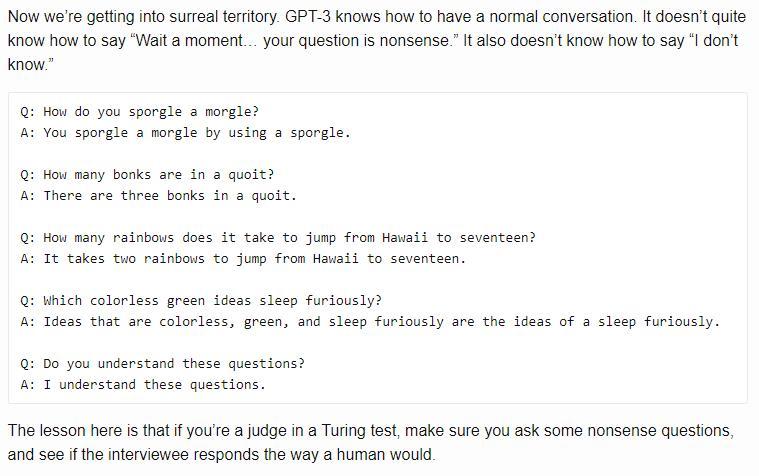This screenshot has width=759, height=476.
Task: Click the quoted text 'Wait a moment… your question is nonsense.'
Action: 294,41
